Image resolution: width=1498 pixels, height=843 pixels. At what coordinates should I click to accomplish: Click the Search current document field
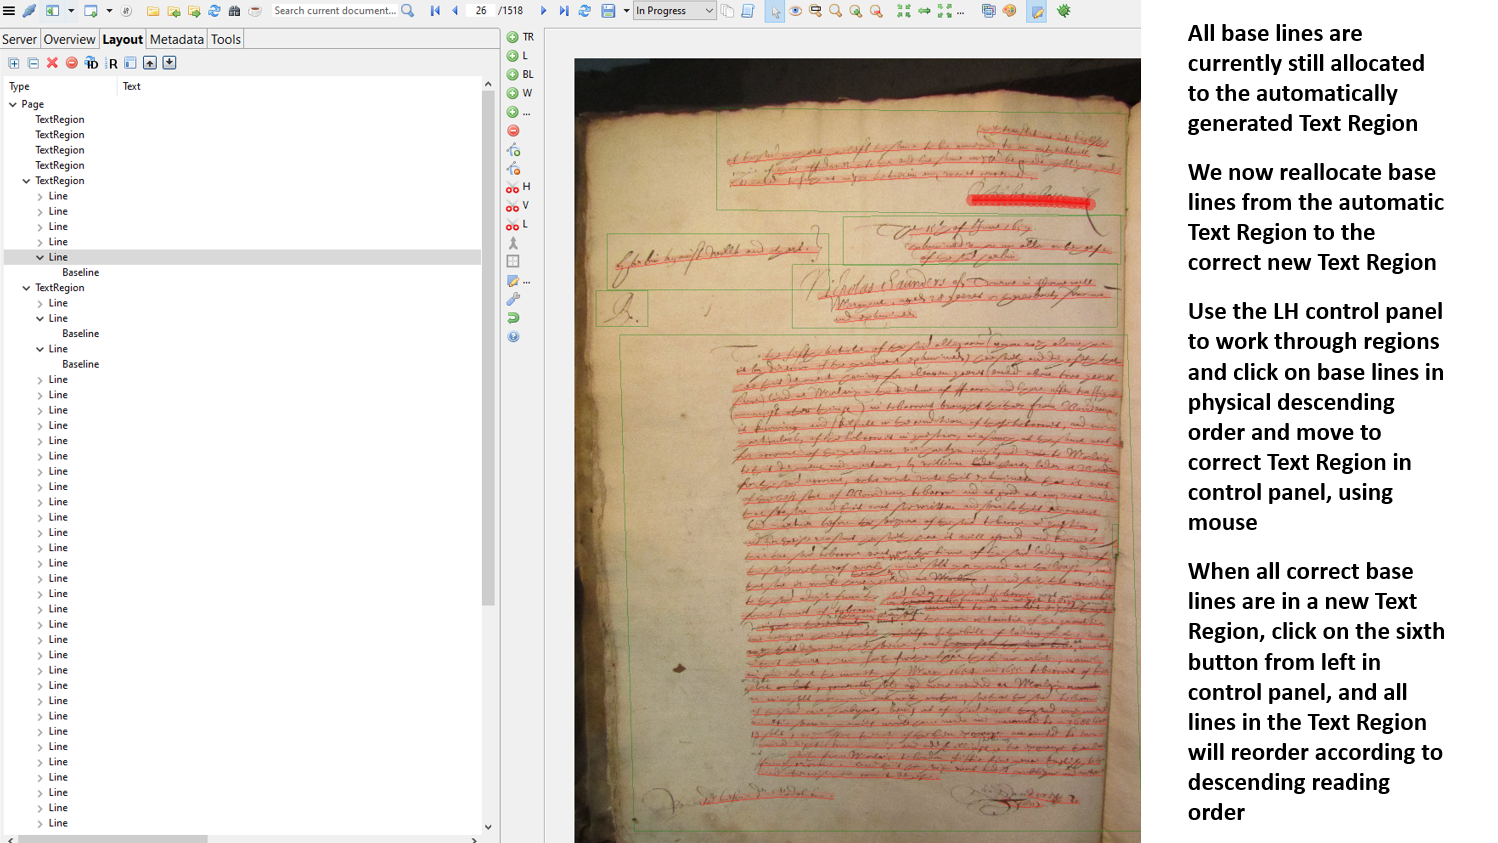(335, 11)
